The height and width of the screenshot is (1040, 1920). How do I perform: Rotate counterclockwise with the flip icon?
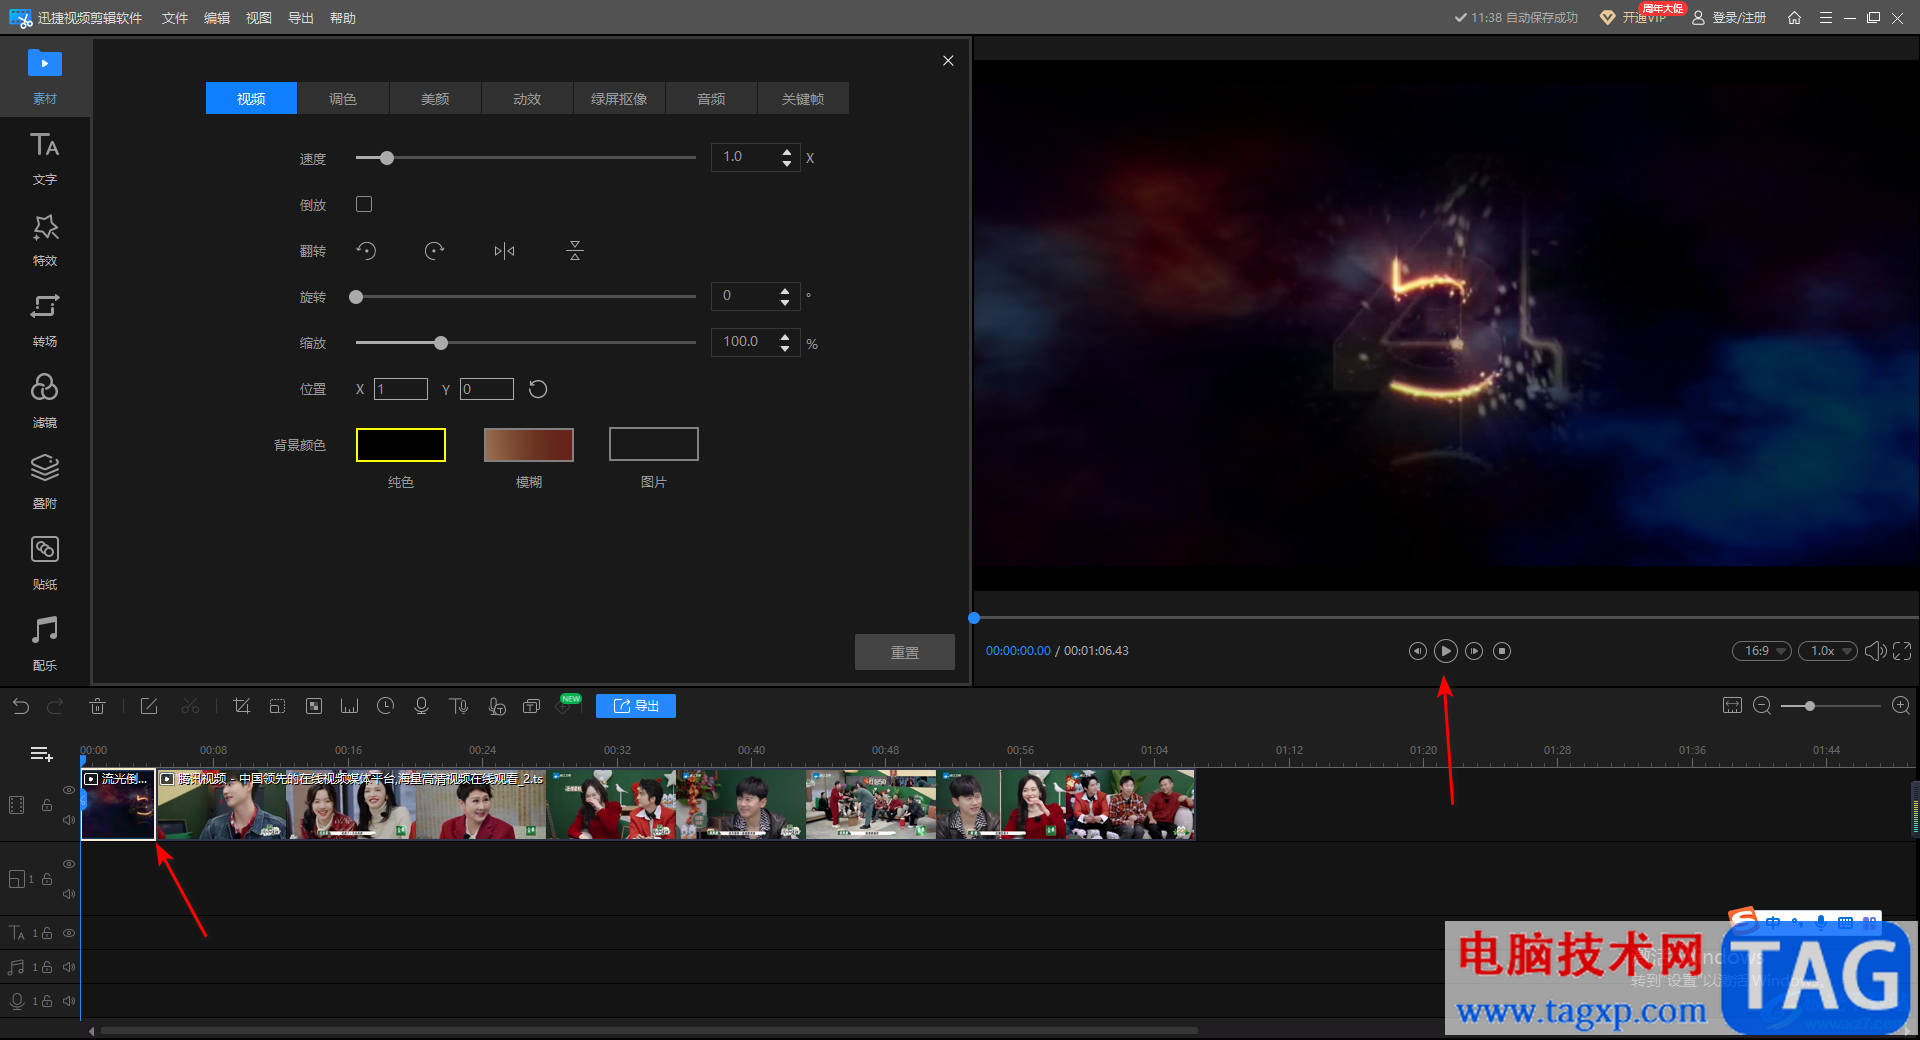coord(366,251)
